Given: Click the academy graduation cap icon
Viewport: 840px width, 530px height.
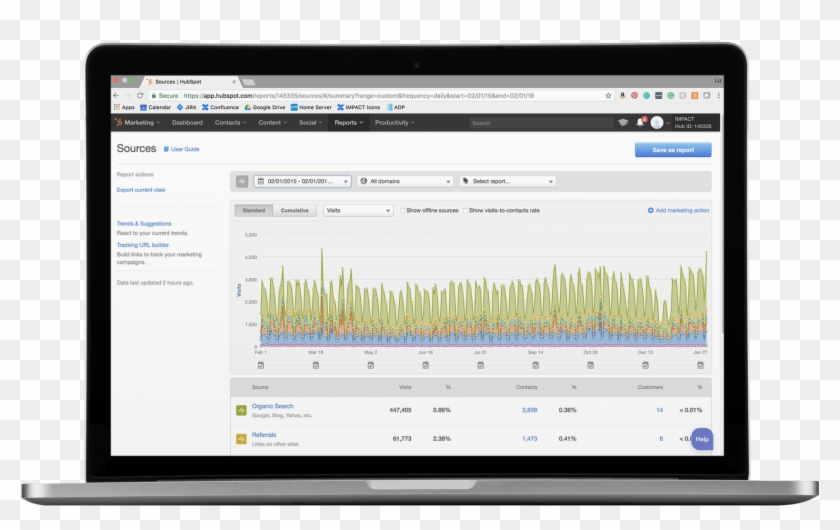Looking at the screenshot, I should 623,123.
